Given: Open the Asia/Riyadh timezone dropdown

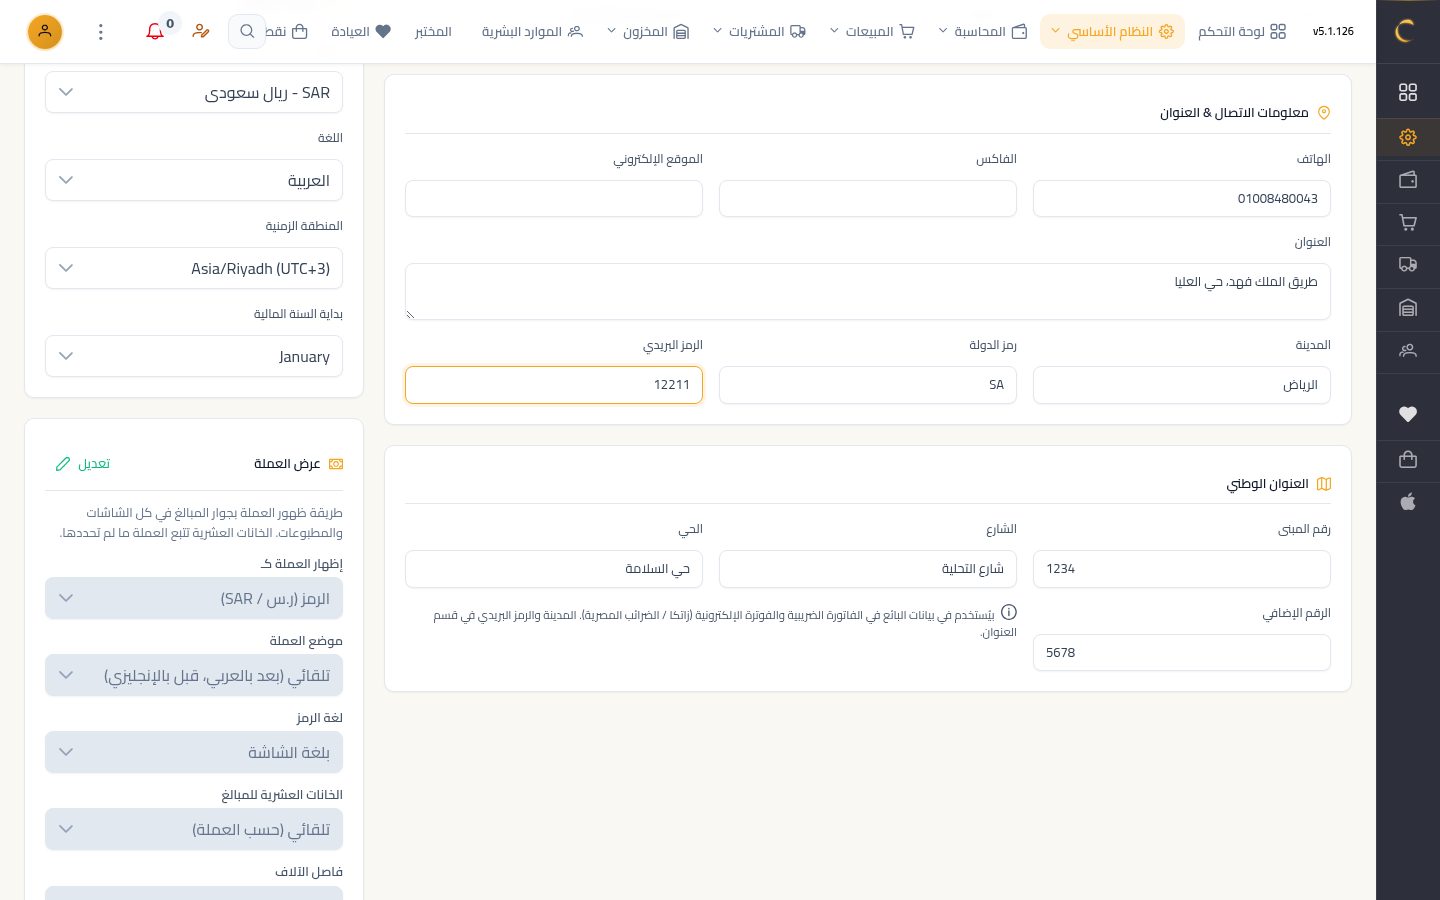Looking at the screenshot, I should click(194, 268).
